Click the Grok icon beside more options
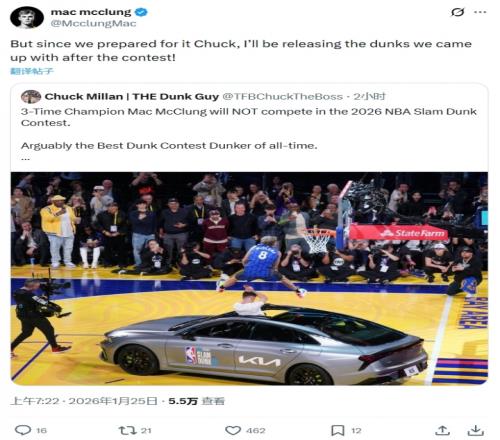The image size is (500, 440). point(457,12)
